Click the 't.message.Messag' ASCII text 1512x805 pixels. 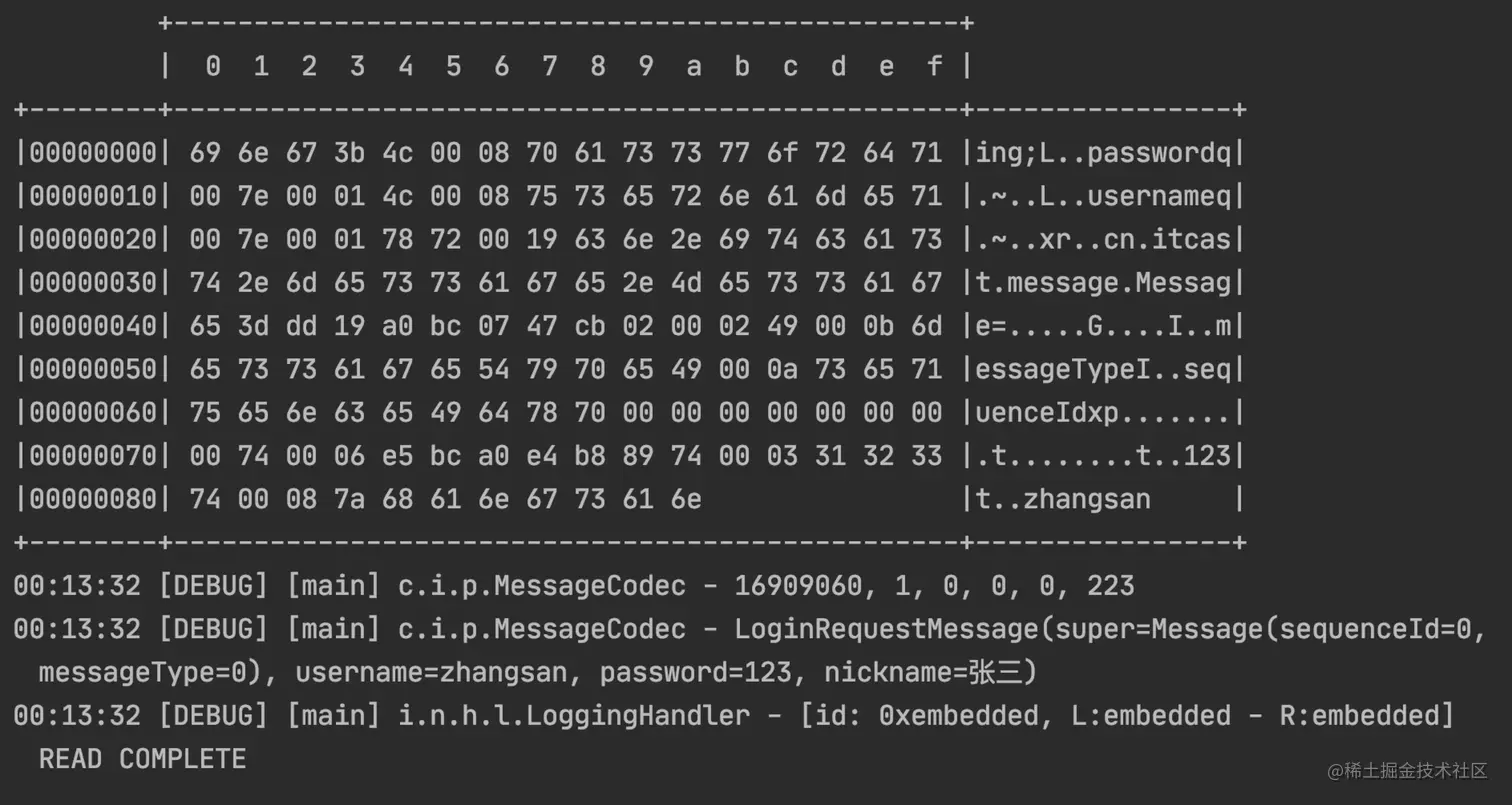tap(1103, 282)
